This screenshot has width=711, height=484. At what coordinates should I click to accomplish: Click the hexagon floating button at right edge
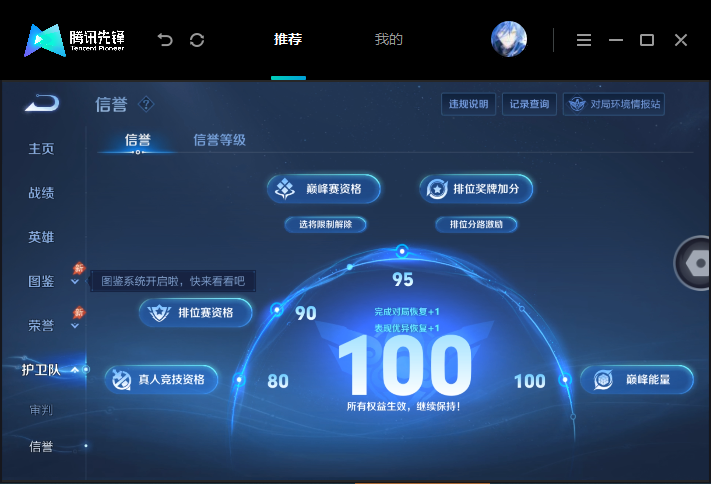pyautogui.click(x=692, y=263)
